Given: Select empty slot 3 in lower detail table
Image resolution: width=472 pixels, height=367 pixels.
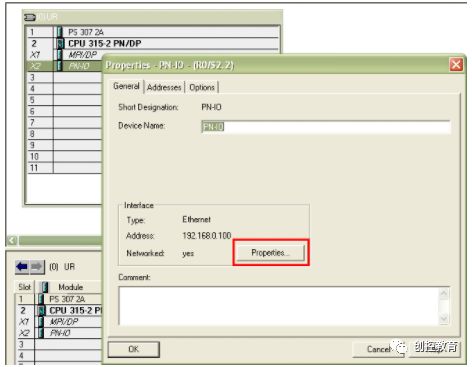Looking at the screenshot, I should point(59,344).
